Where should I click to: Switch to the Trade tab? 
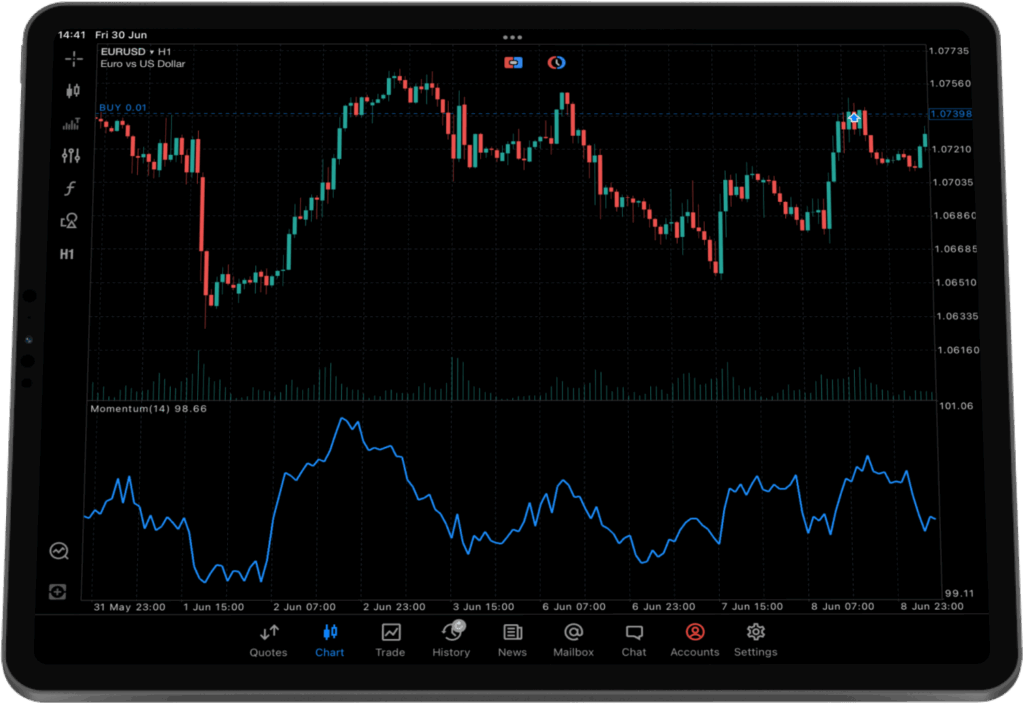click(x=391, y=641)
